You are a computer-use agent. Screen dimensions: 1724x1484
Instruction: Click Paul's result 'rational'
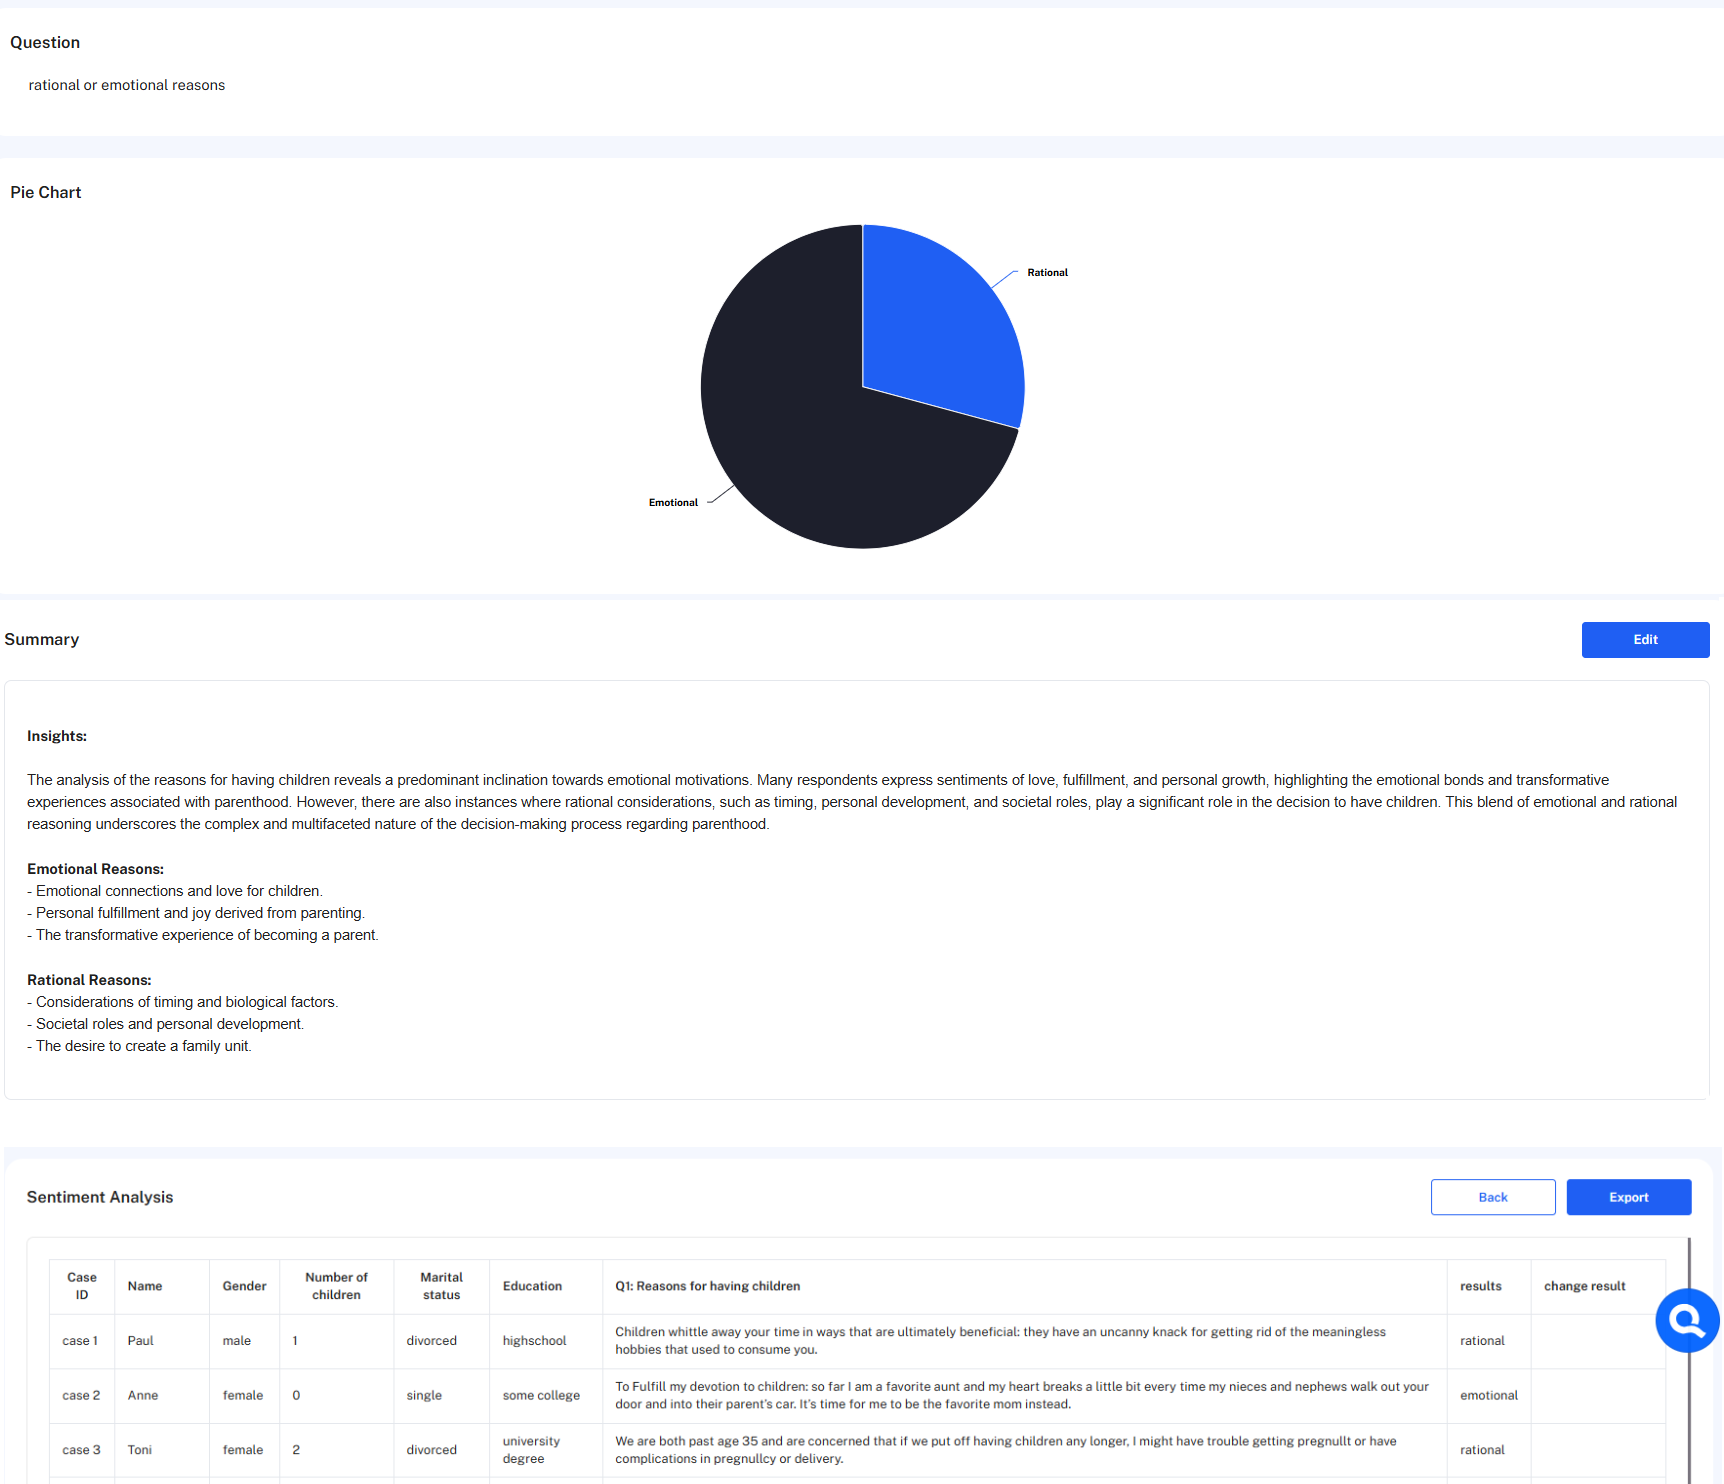click(1488, 1341)
